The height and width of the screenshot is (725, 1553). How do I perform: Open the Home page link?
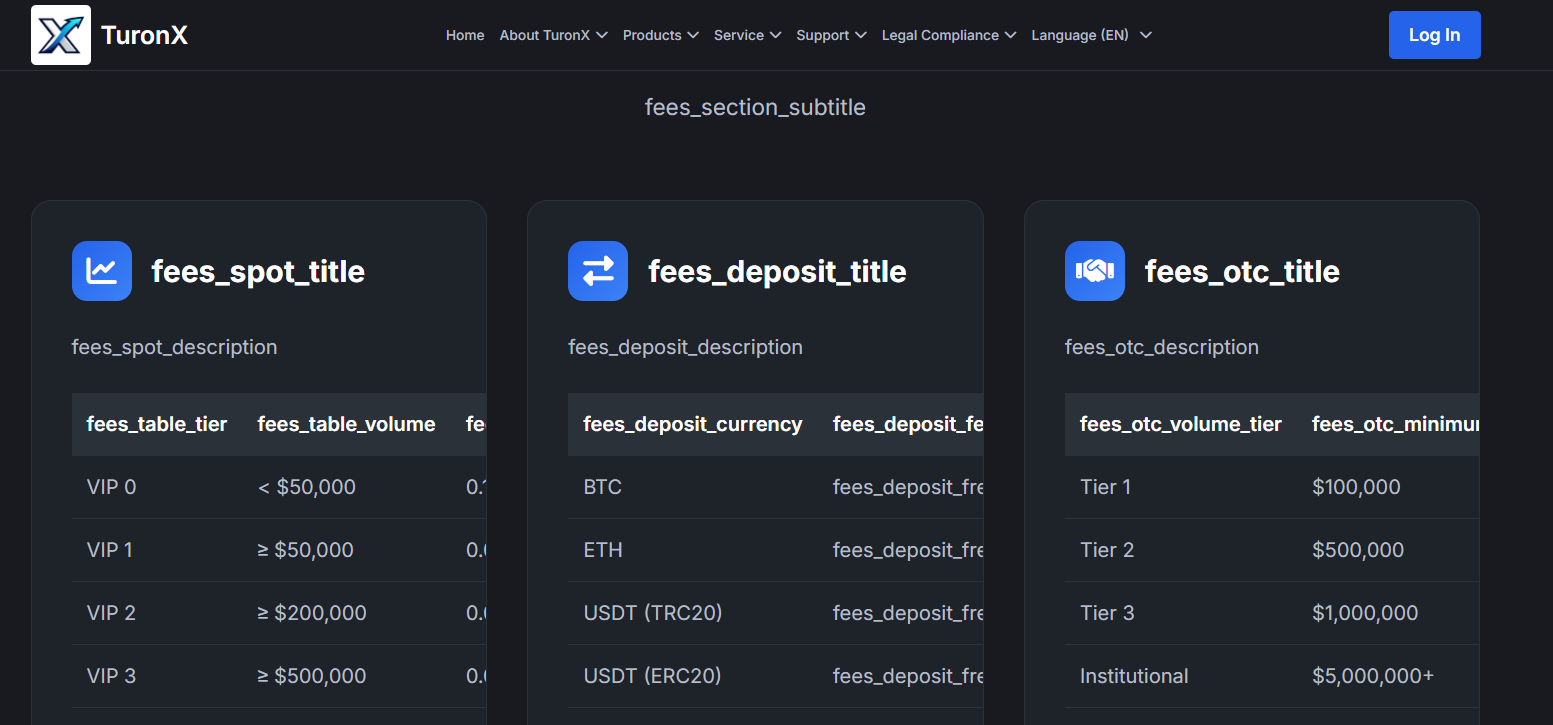pyautogui.click(x=465, y=35)
